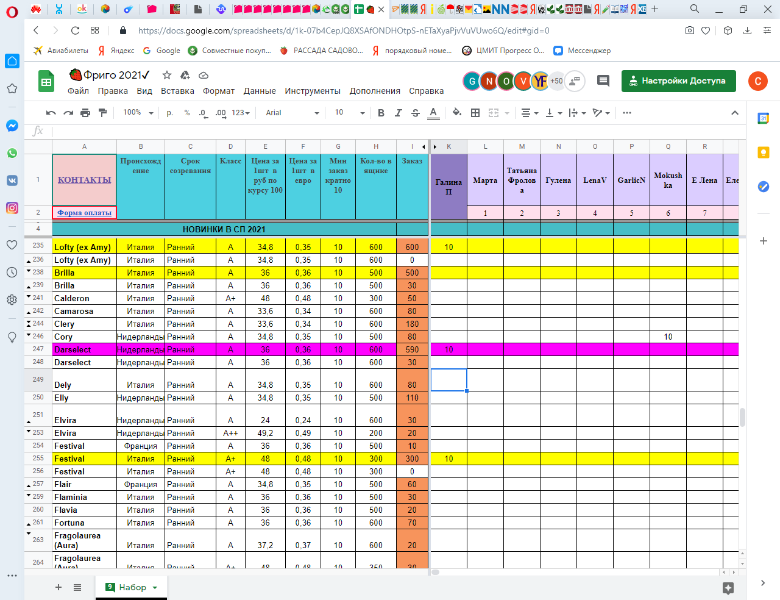Open the КОНТАКТЫ link in cell A1
The height and width of the screenshot is (600, 780).
click(85, 180)
